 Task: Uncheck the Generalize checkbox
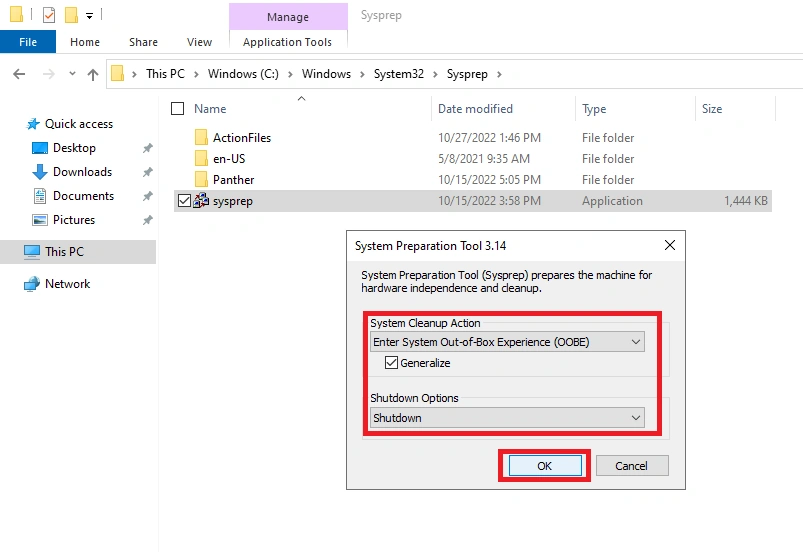391,363
